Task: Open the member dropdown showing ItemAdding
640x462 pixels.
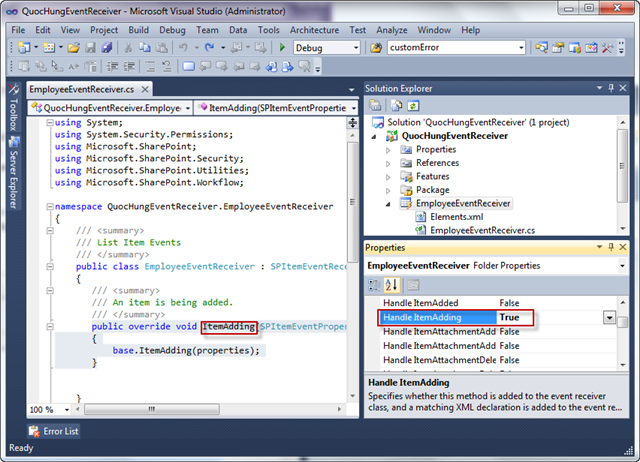Action: [x=353, y=108]
